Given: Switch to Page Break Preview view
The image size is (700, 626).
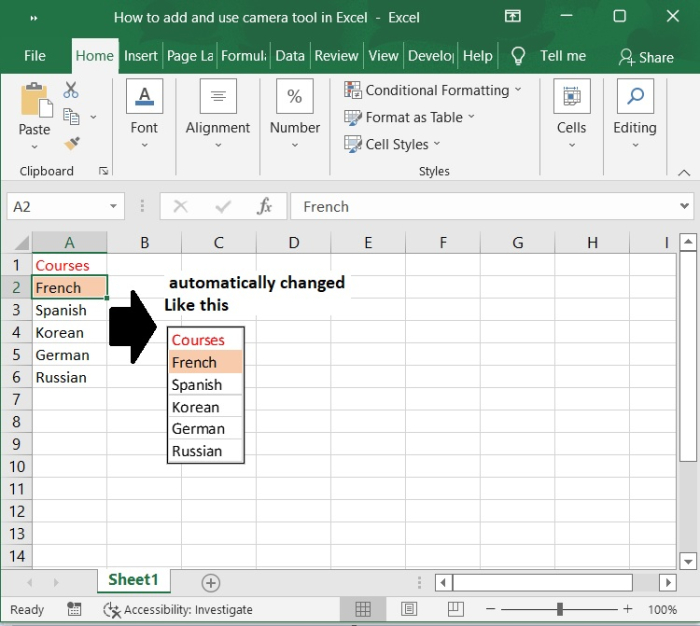Looking at the screenshot, I should tap(455, 609).
